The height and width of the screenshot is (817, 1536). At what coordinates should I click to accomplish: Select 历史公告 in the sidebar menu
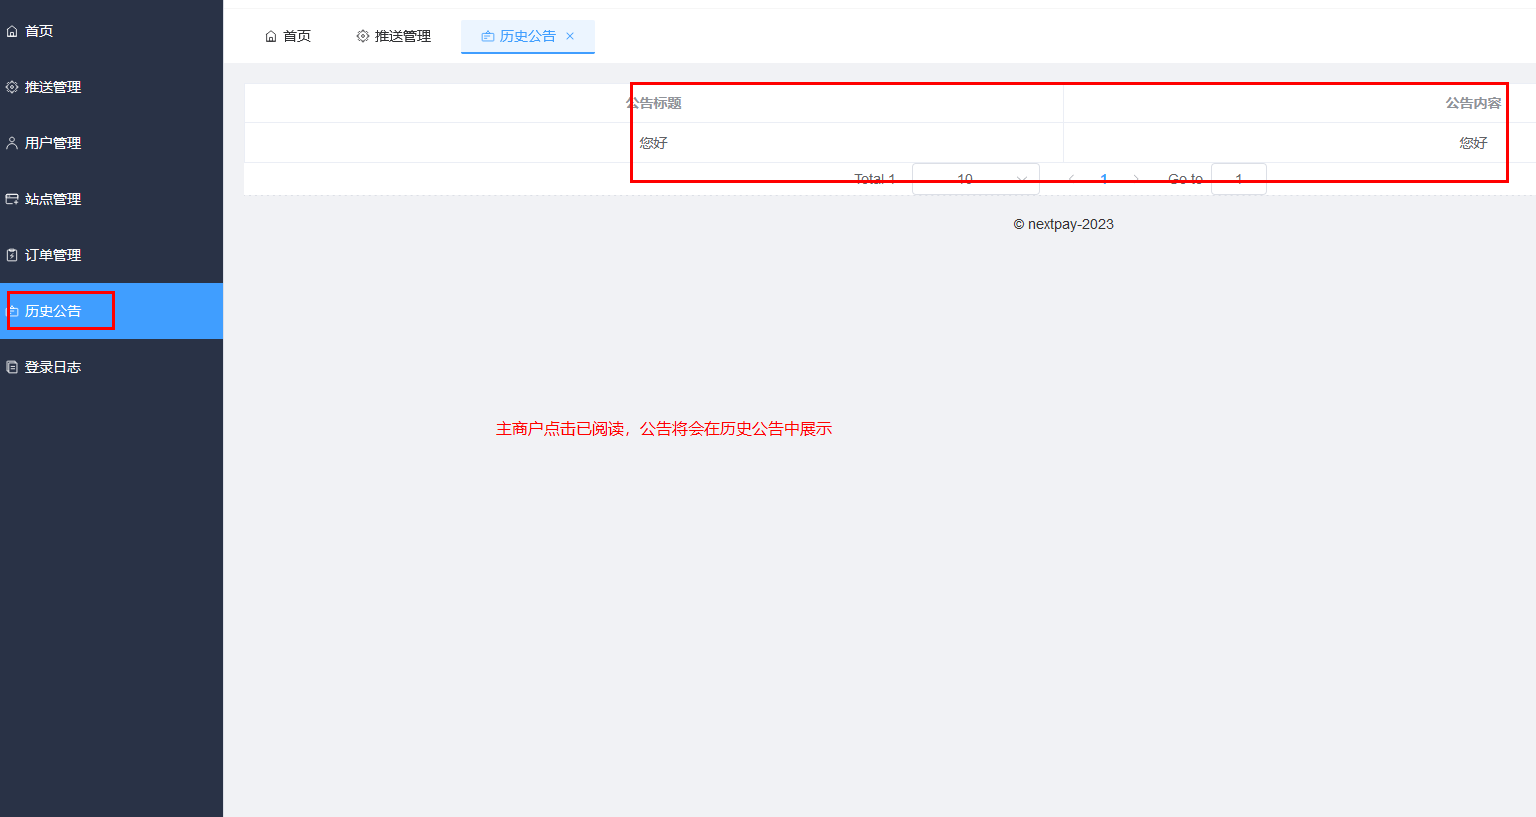point(111,311)
